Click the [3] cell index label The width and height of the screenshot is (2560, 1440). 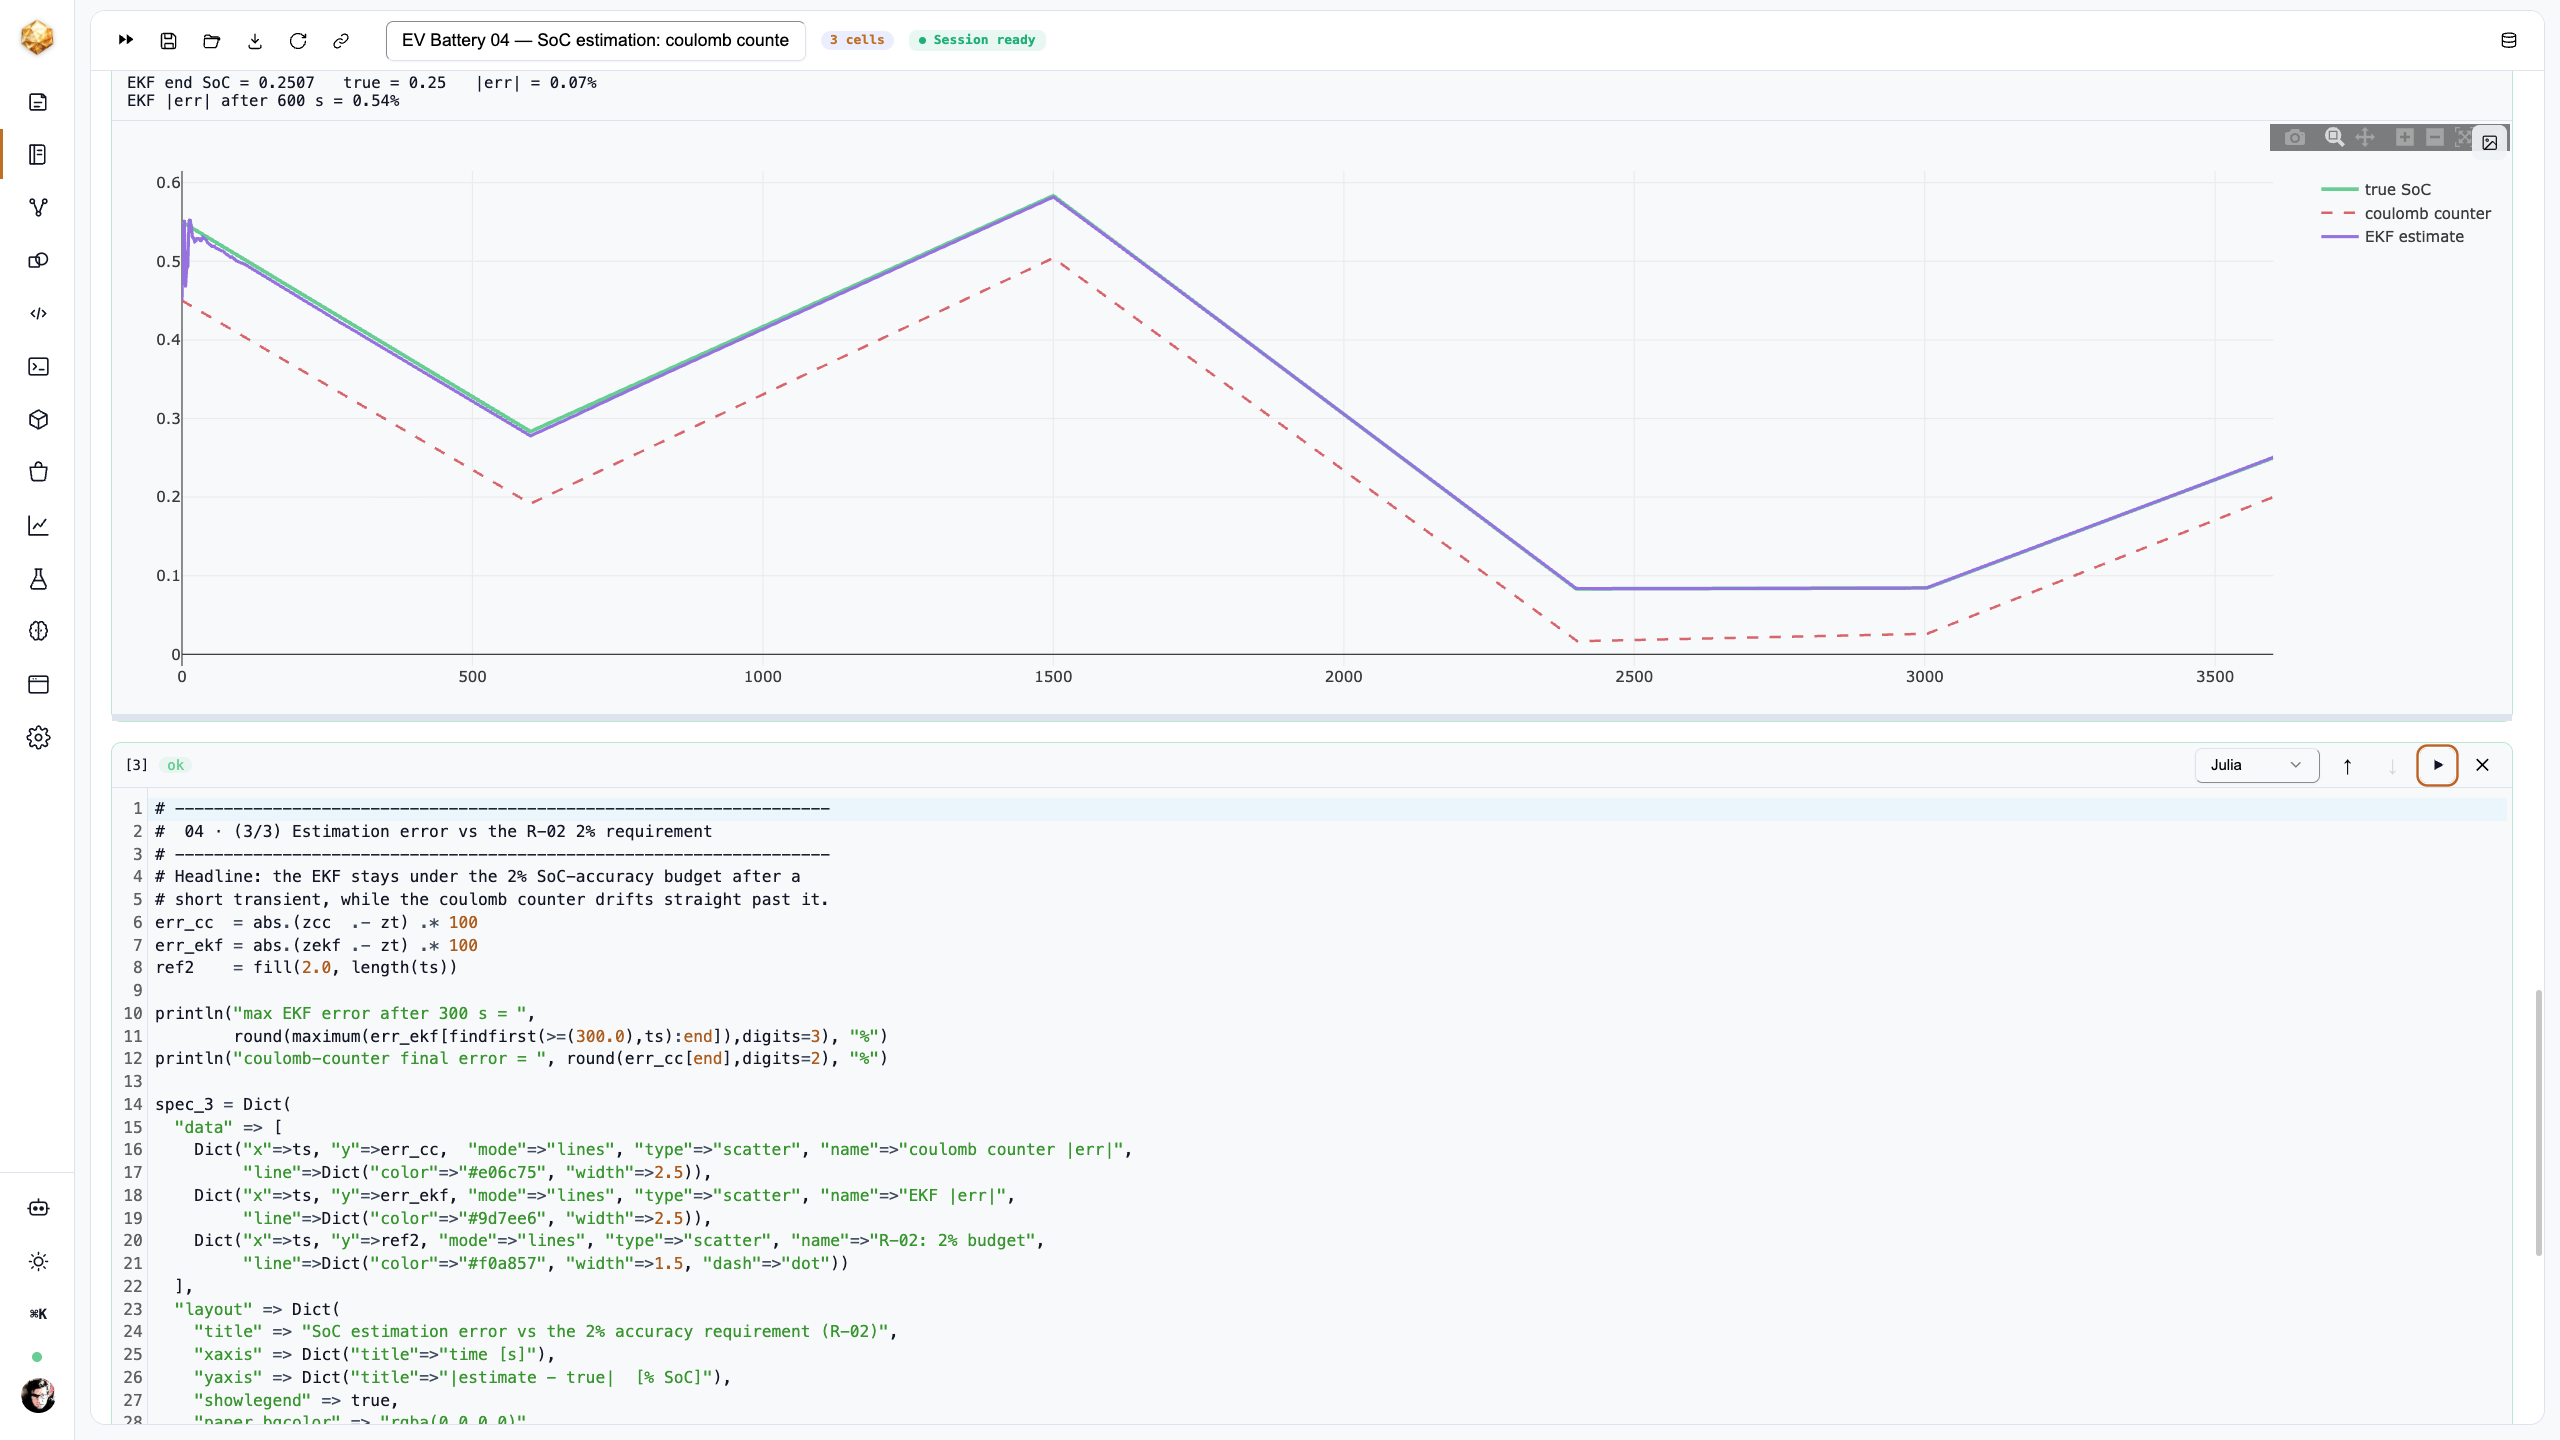[137, 765]
